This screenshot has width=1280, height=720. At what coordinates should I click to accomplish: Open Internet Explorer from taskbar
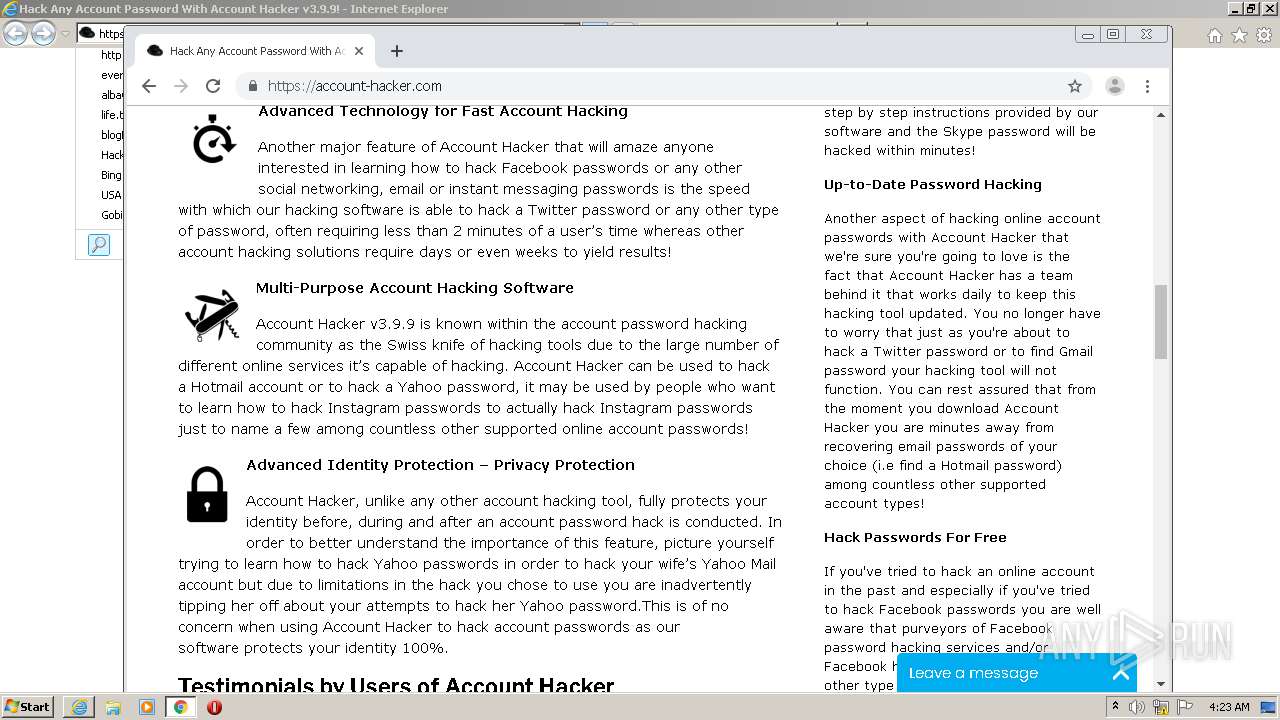coord(79,707)
